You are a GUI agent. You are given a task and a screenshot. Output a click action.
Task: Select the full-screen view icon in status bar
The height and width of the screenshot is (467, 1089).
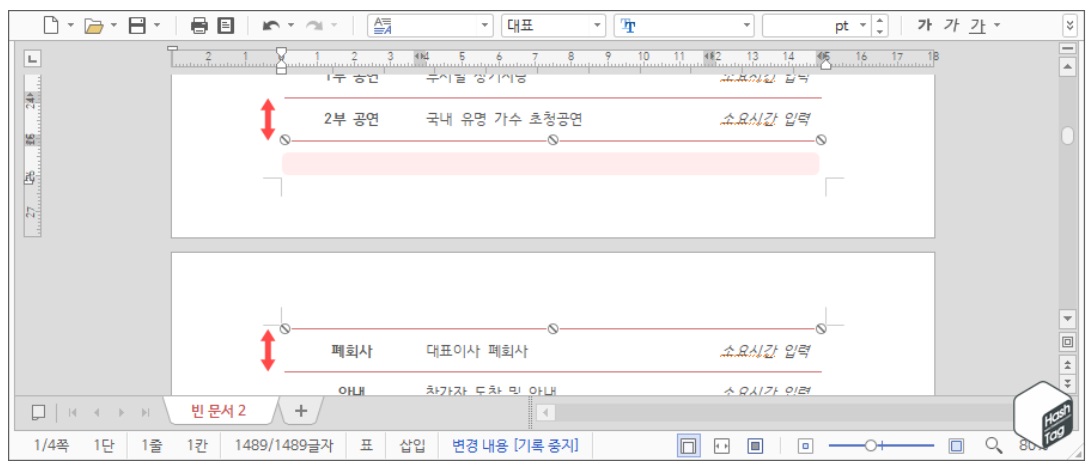[x=755, y=446]
